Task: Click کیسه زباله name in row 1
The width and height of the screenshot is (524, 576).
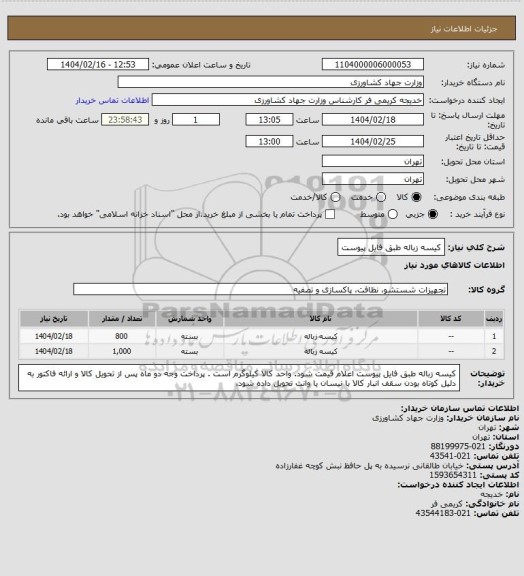Action: [321, 336]
